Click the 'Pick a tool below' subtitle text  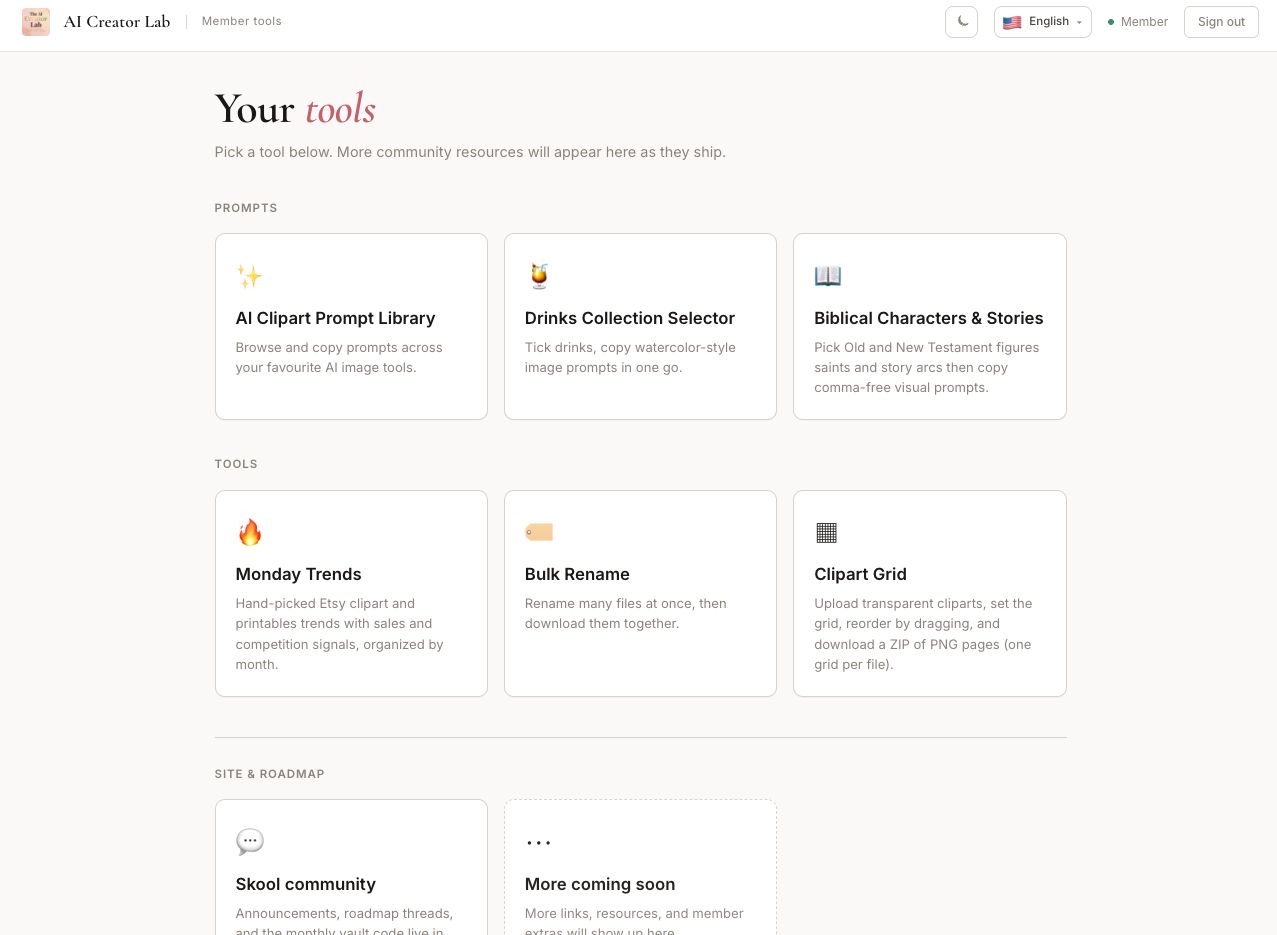(470, 152)
